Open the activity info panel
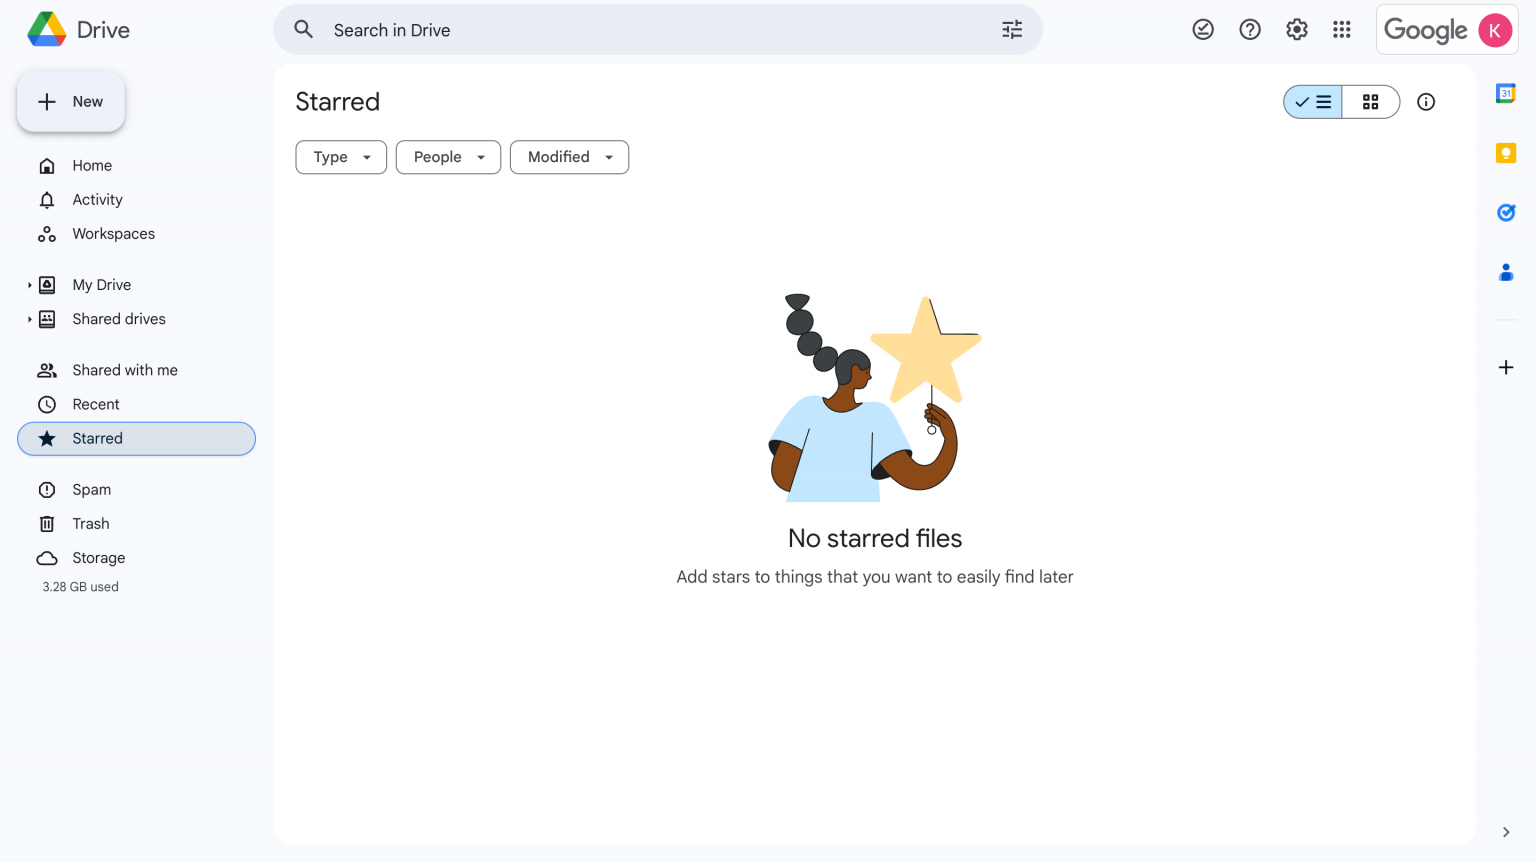 coord(1426,101)
